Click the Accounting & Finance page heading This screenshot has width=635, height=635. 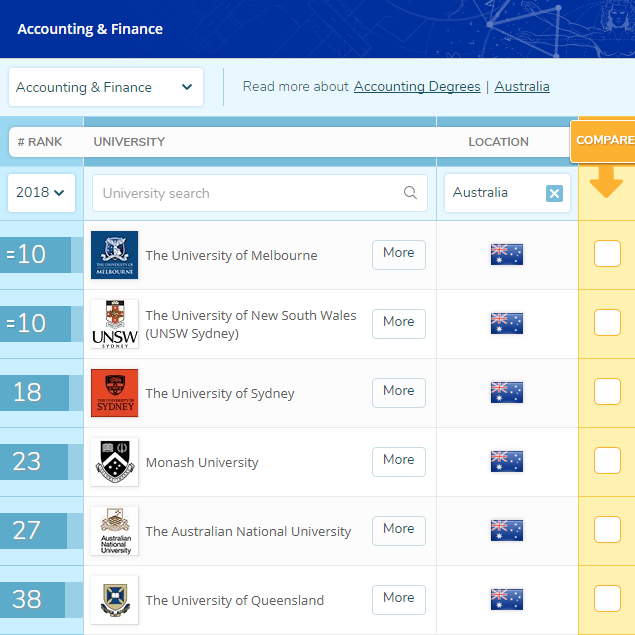tap(90, 29)
